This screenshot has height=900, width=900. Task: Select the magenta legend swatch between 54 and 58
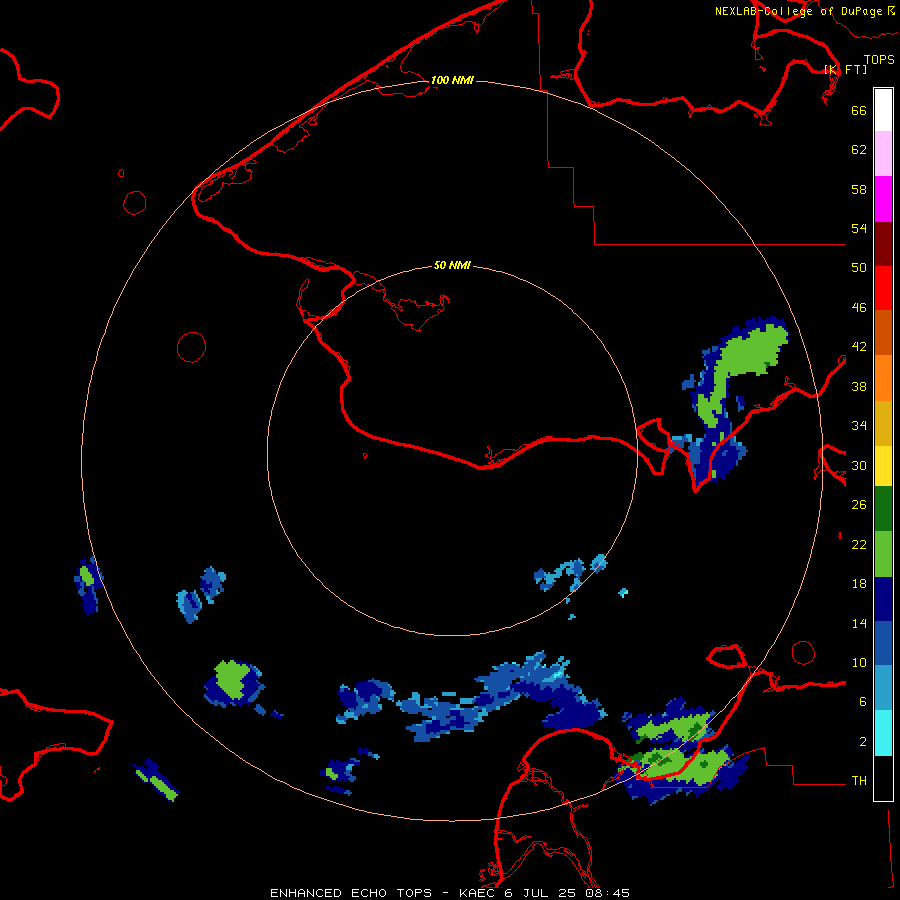click(883, 199)
